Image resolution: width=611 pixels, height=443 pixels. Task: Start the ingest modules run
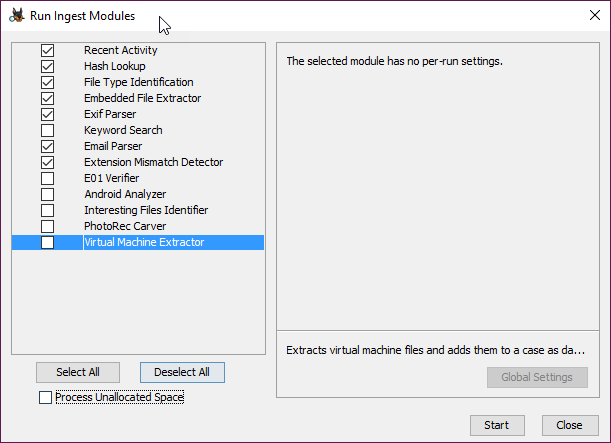[x=497, y=425]
